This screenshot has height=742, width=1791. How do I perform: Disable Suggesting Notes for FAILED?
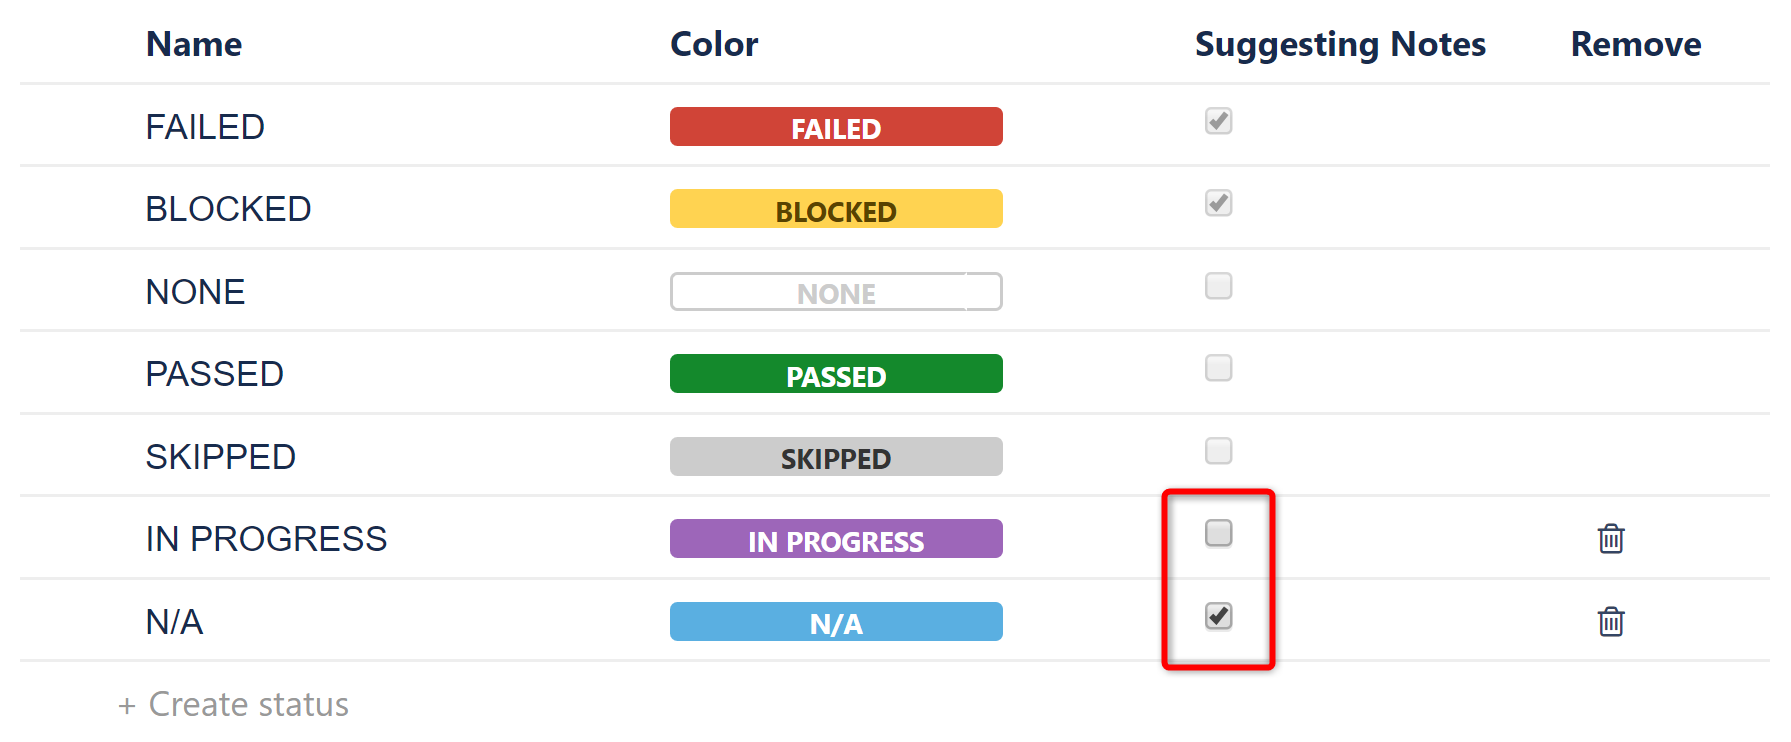coord(1218,121)
